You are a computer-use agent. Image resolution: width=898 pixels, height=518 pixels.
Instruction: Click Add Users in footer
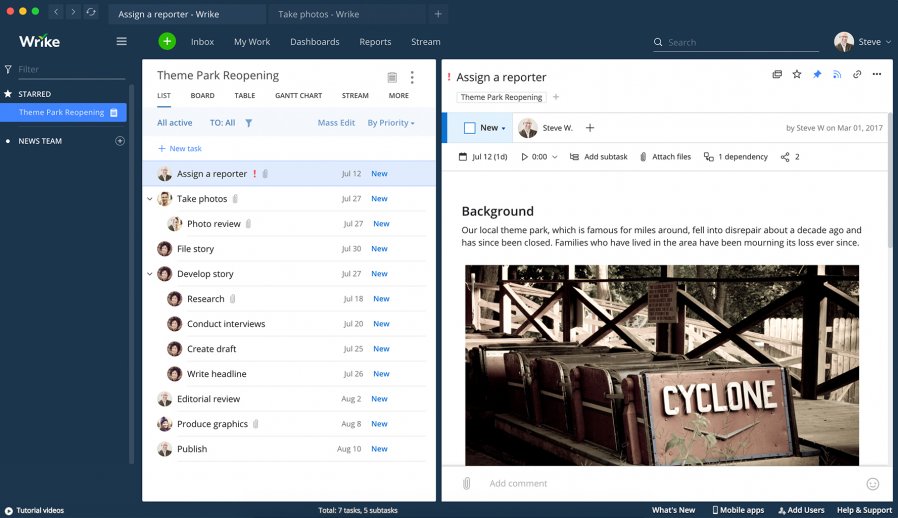click(x=801, y=510)
